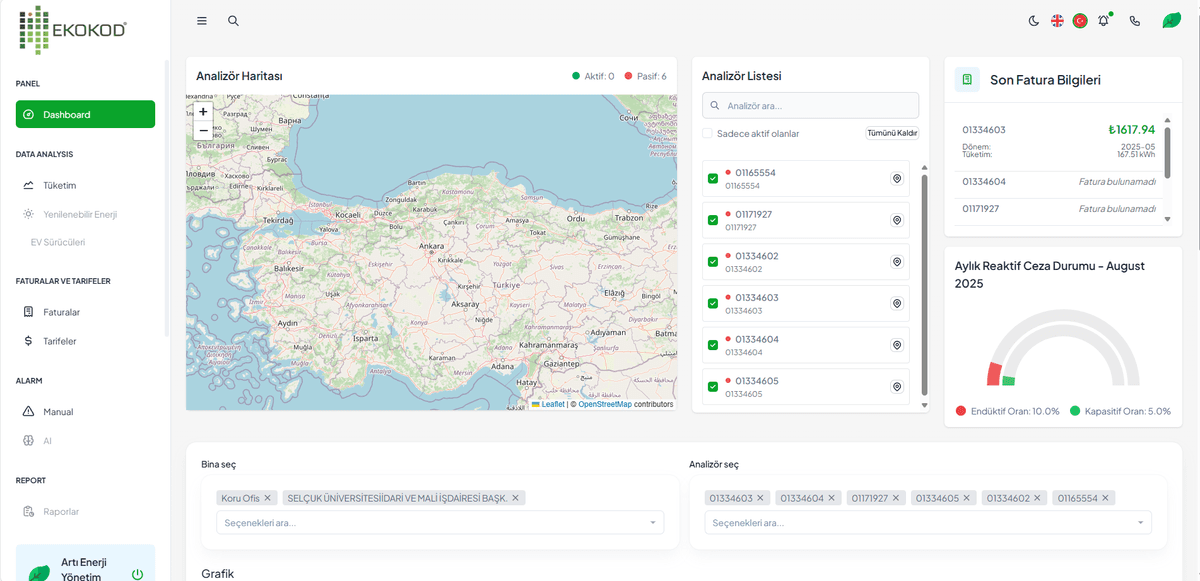Open Raporlar in the sidebar
The width and height of the screenshot is (1200, 581).
coord(85,511)
